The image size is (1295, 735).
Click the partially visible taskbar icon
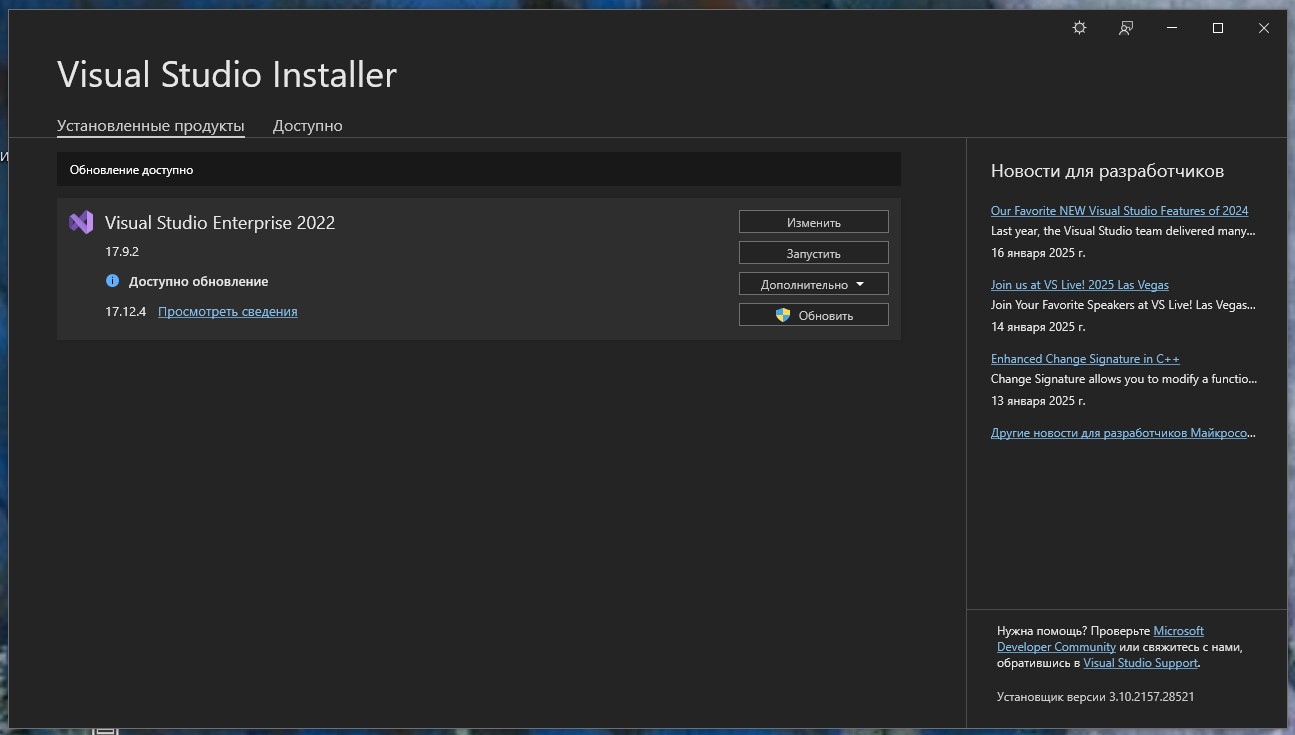[105, 731]
